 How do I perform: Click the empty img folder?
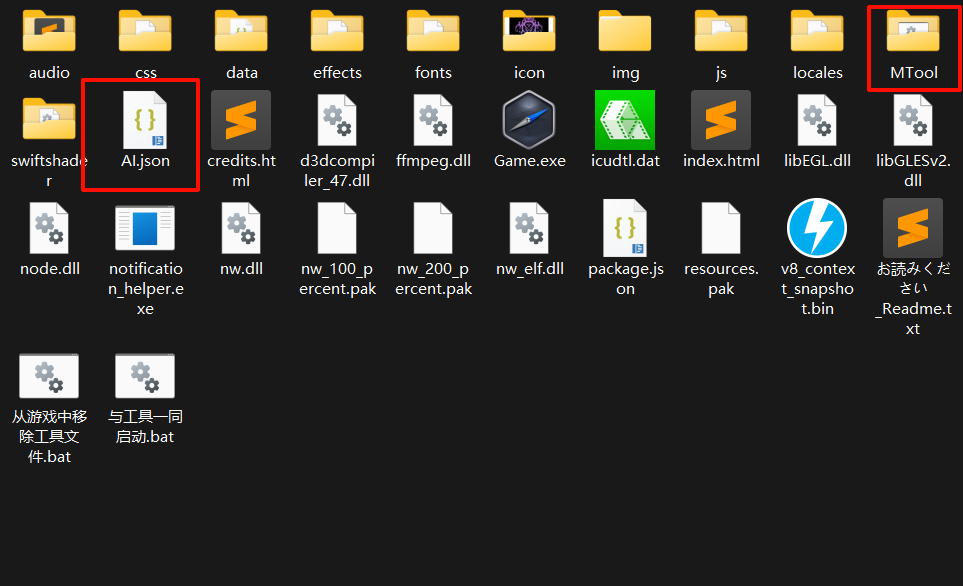click(624, 32)
